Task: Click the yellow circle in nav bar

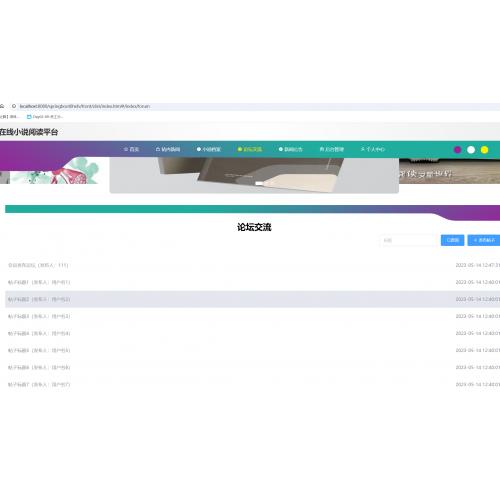Action: 484,150
